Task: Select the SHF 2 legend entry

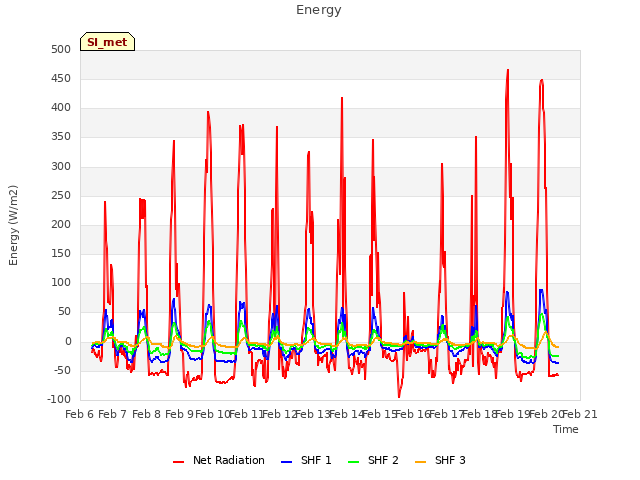Action: 373,460
